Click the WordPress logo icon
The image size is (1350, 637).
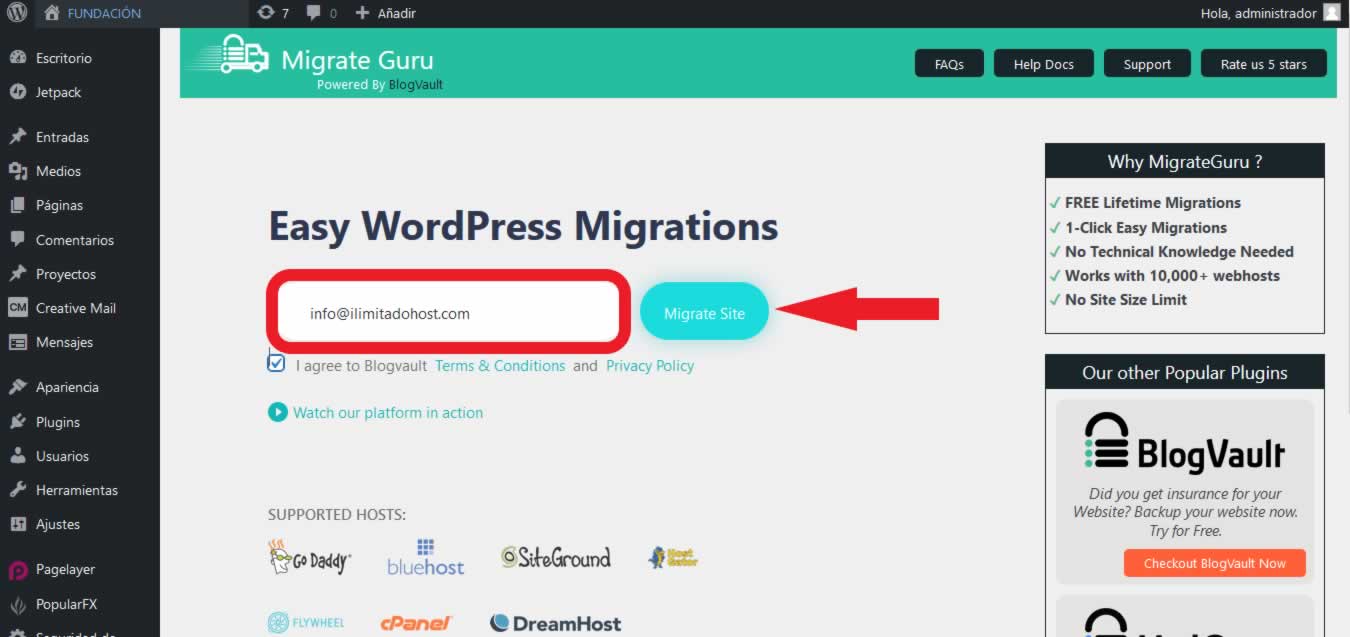[x=17, y=13]
